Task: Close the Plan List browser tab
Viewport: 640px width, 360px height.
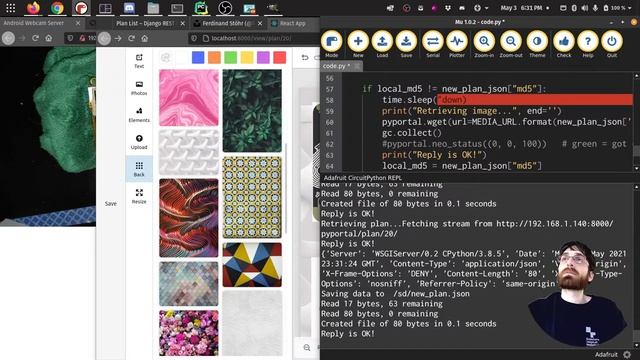Action: tap(182, 24)
